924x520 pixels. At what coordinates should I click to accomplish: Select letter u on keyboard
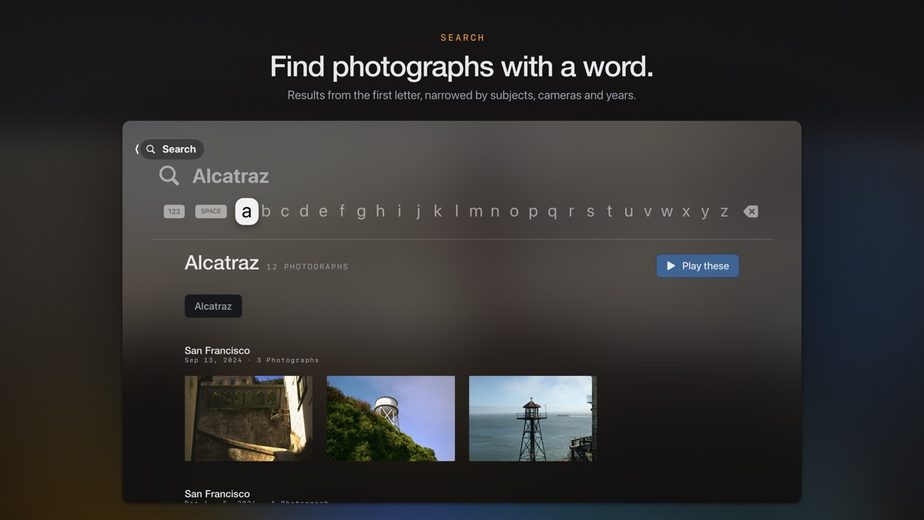[x=629, y=211]
